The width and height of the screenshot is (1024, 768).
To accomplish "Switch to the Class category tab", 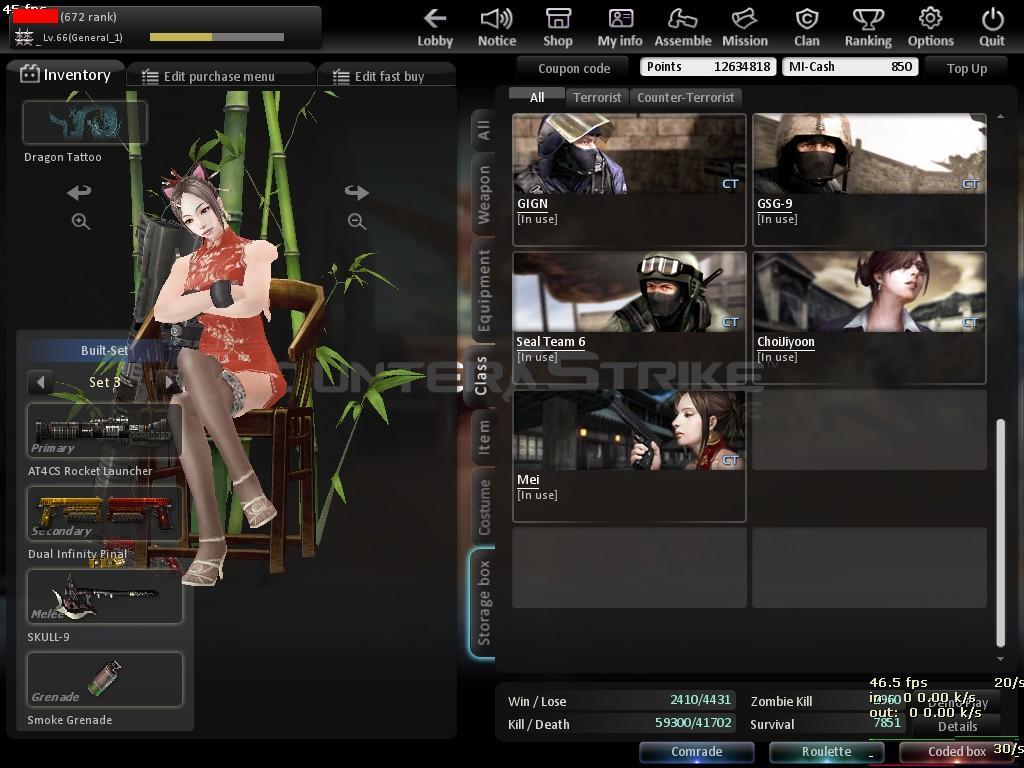I will pyautogui.click(x=481, y=376).
